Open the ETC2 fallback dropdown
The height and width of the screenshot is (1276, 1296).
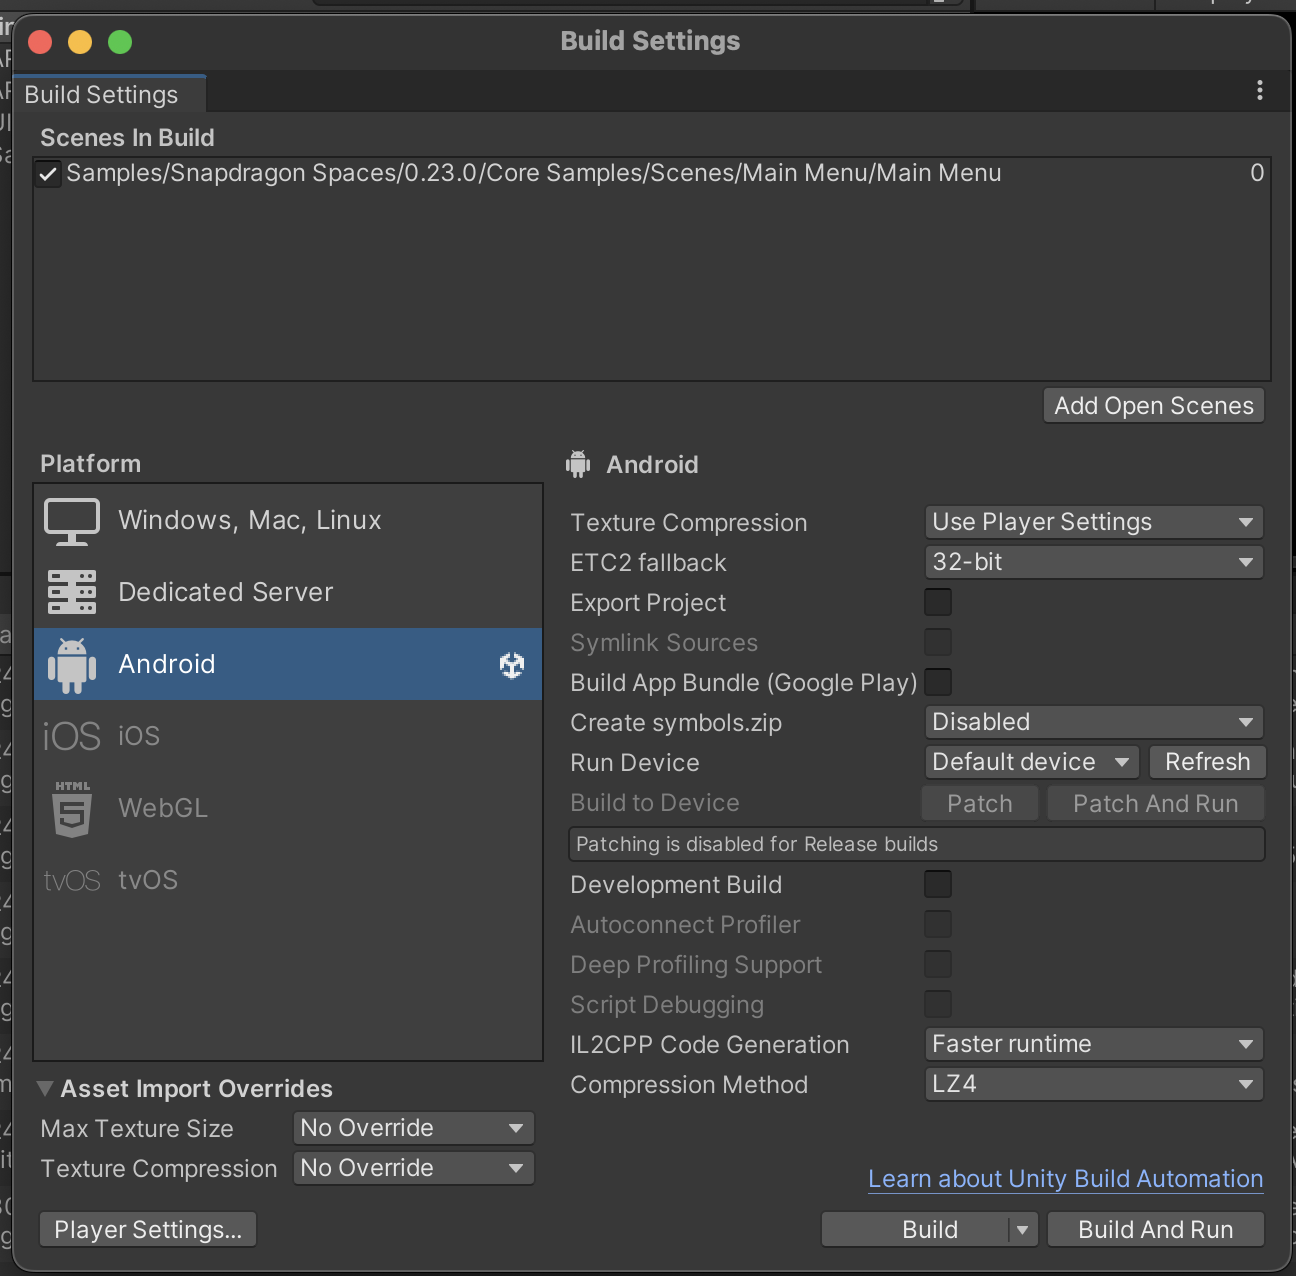coord(1094,562)
